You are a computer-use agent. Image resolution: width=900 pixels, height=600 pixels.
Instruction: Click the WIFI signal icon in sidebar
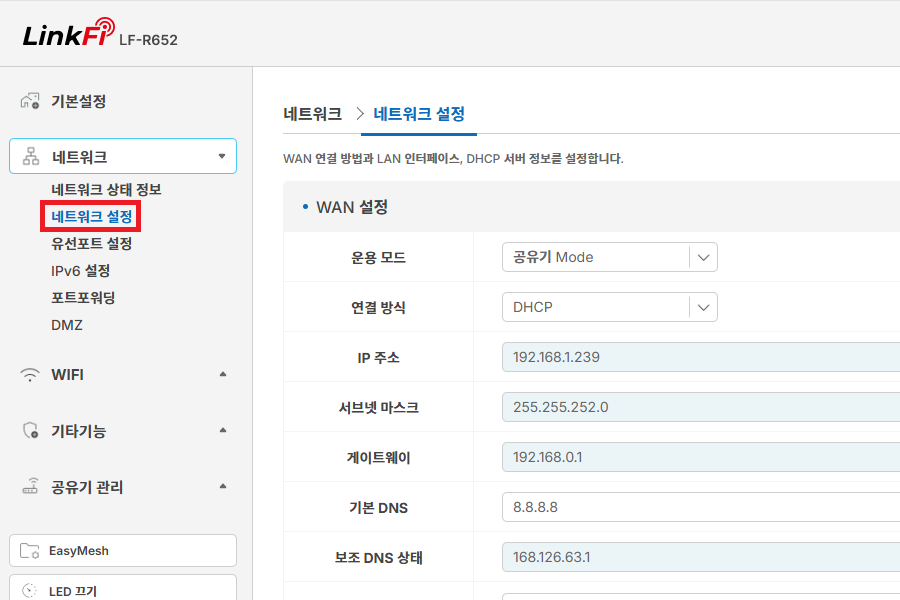[30, 375]
